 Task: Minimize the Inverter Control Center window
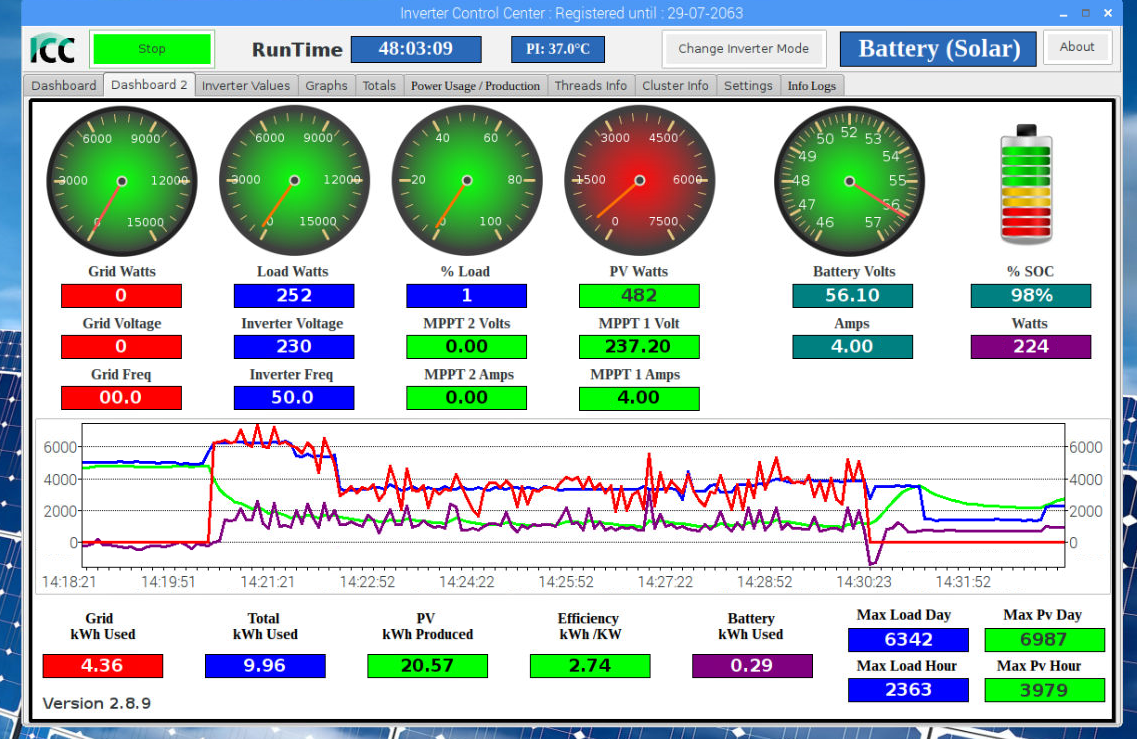(1064, 14)
